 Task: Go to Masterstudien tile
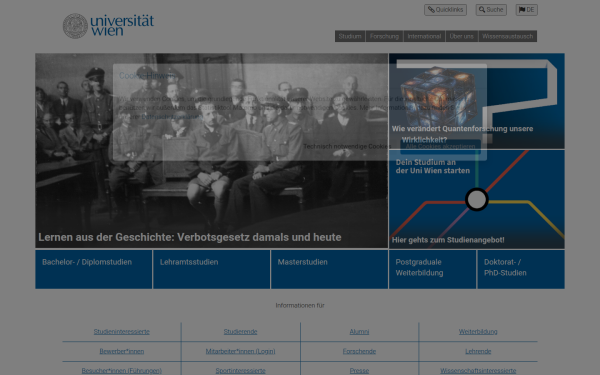[329, 269]
